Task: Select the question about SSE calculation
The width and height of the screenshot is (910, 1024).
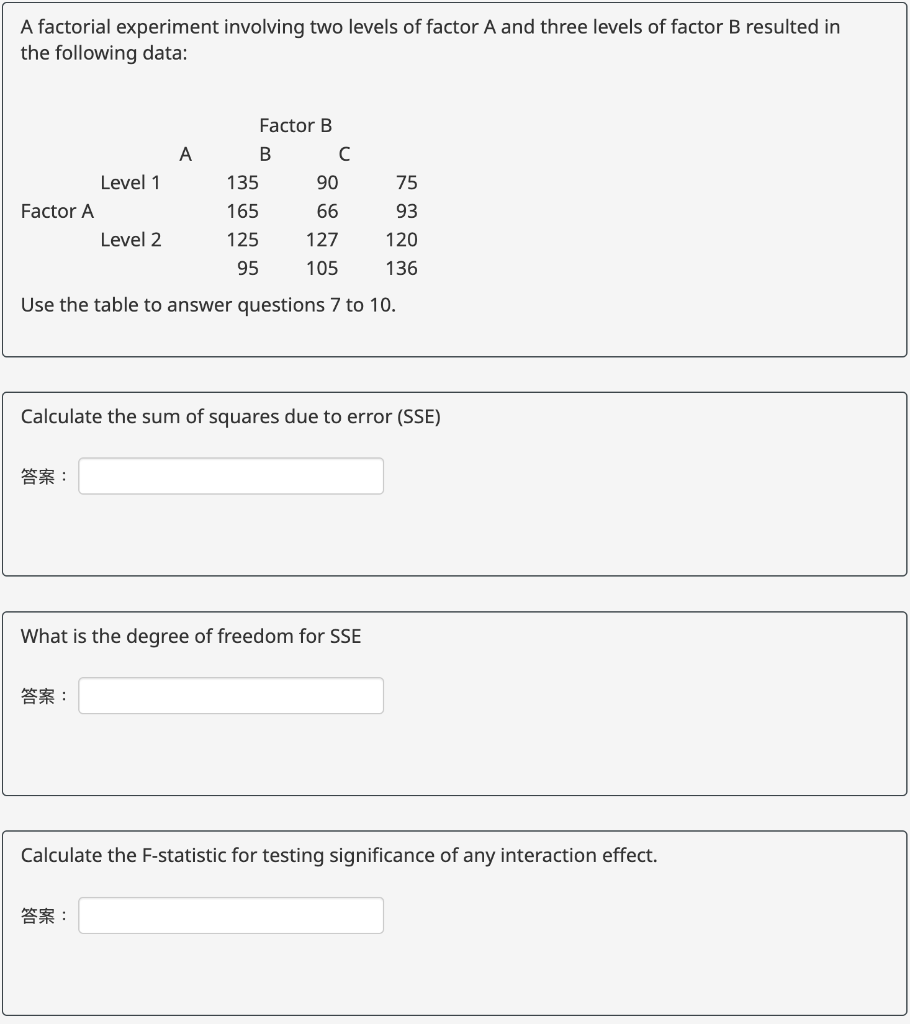Action: (x=229, y=416)
